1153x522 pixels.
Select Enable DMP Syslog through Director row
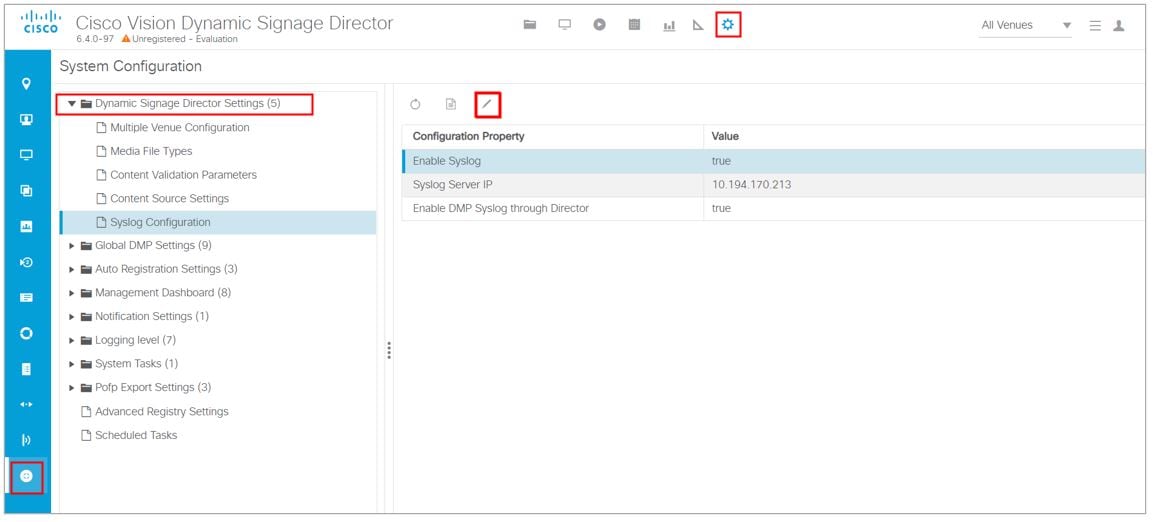[x=774, y=208]
